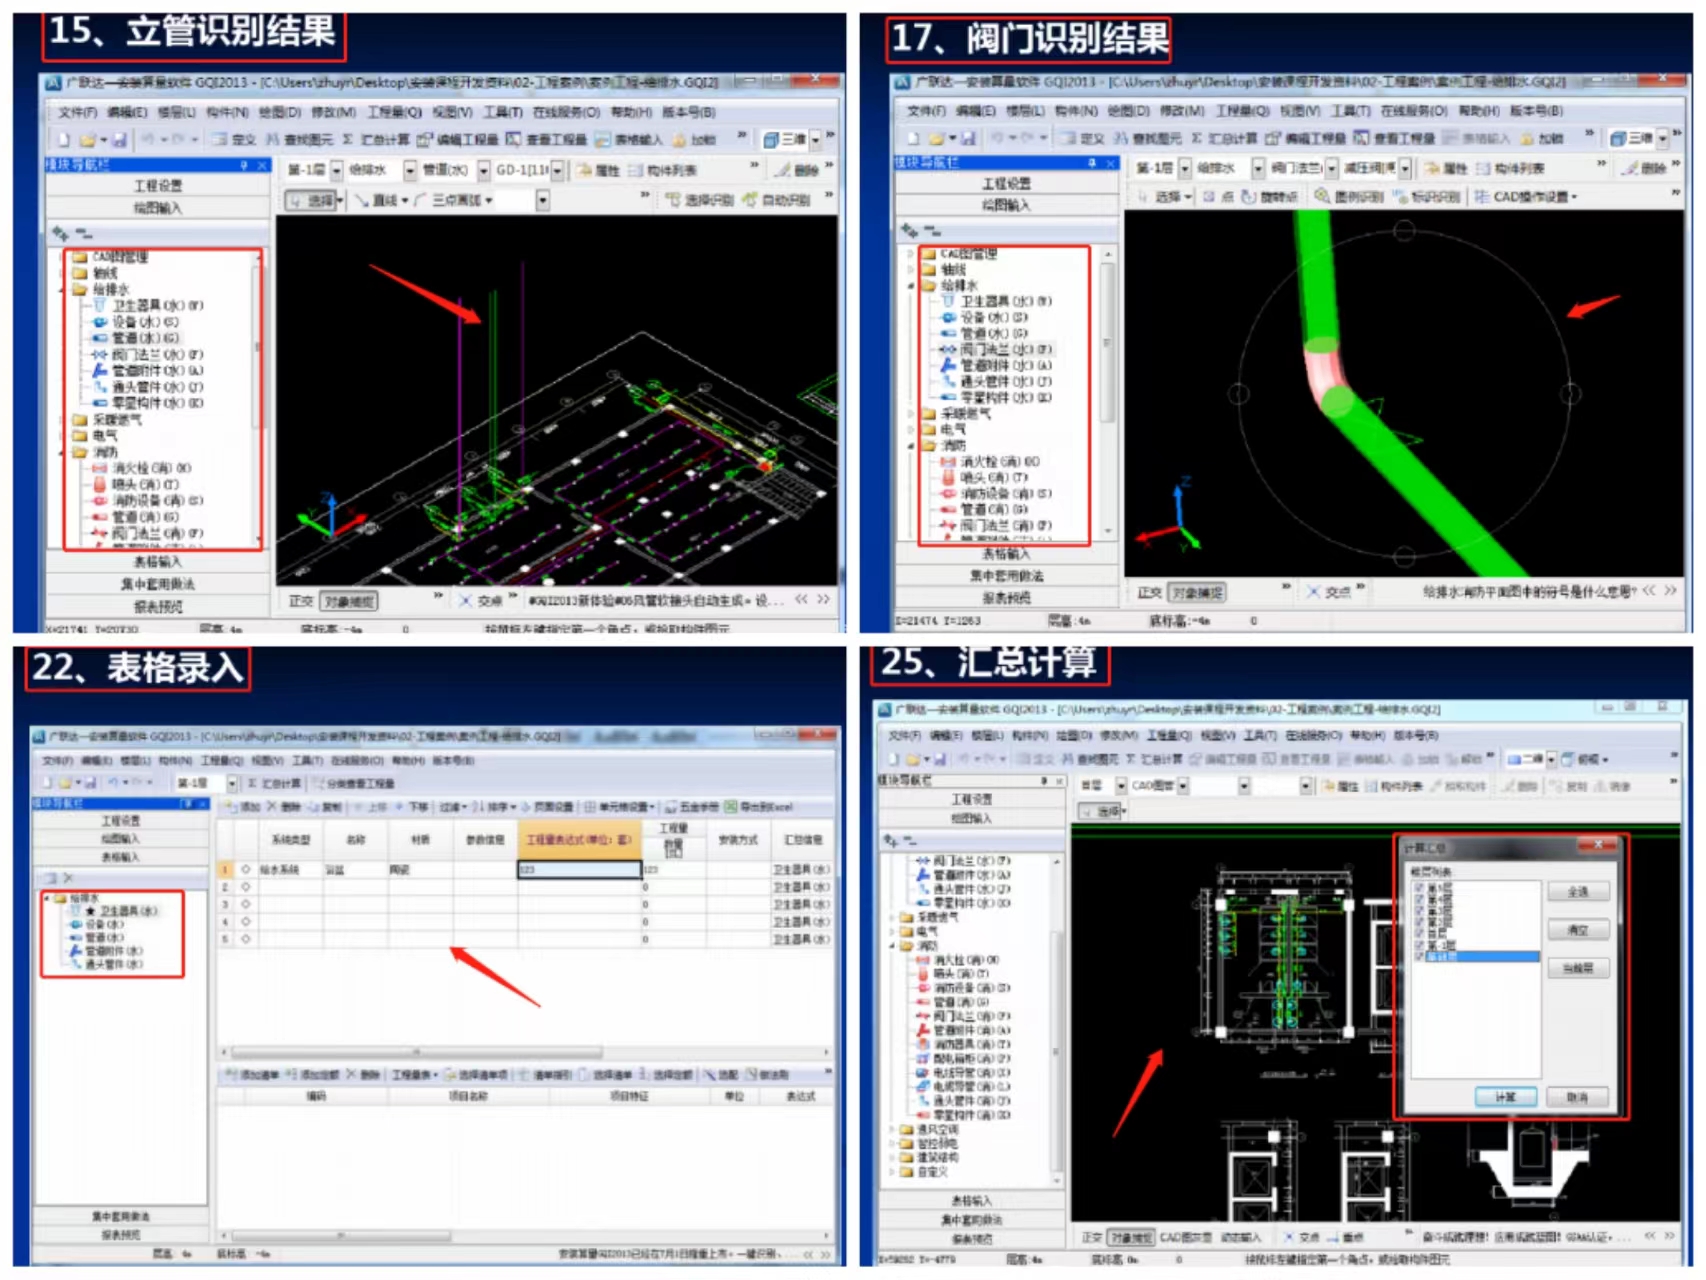Toggle 对象捕捉 in the 立管识别结果 window
The height and width of the screenshot is (1280, 1706).
point(349,601)
